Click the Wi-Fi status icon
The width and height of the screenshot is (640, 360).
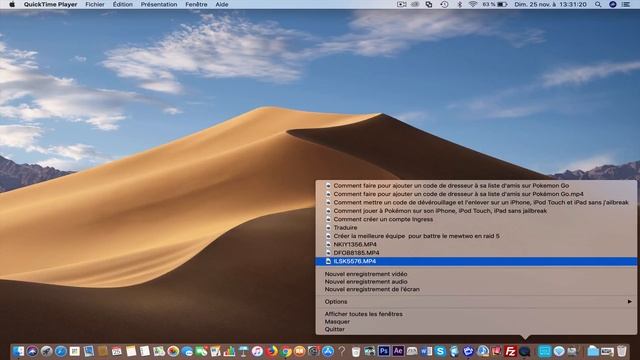pyautogui.click(x=473, y=4)
